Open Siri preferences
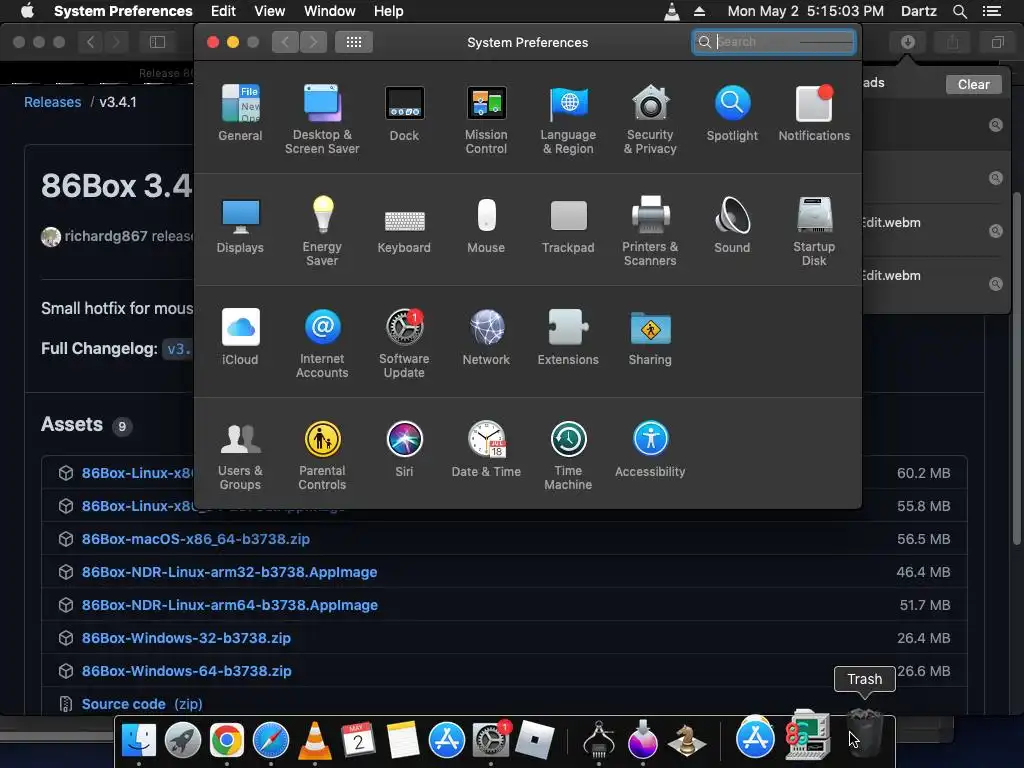This screenshot has width=1024, height=768. [404, 449]
